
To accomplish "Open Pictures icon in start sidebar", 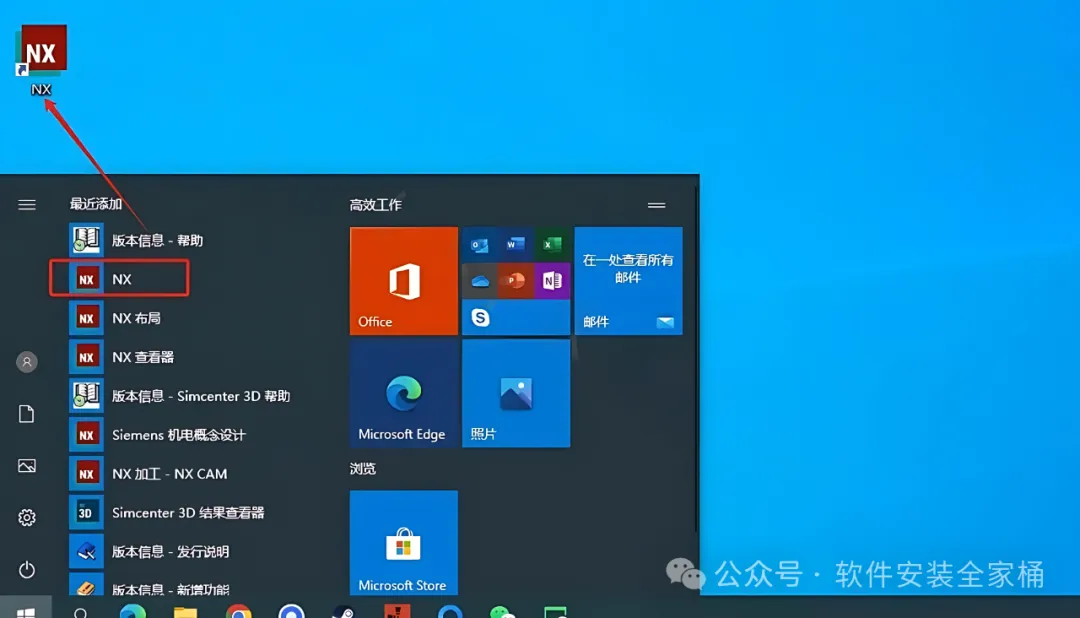I will tap(27, 466).
